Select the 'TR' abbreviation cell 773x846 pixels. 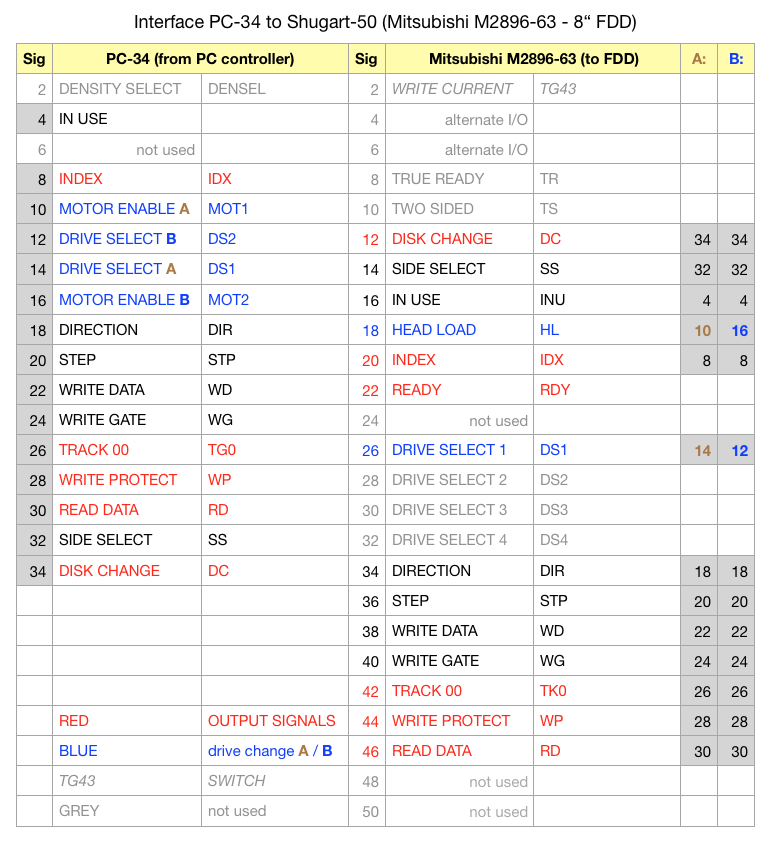tap(606, 179)
